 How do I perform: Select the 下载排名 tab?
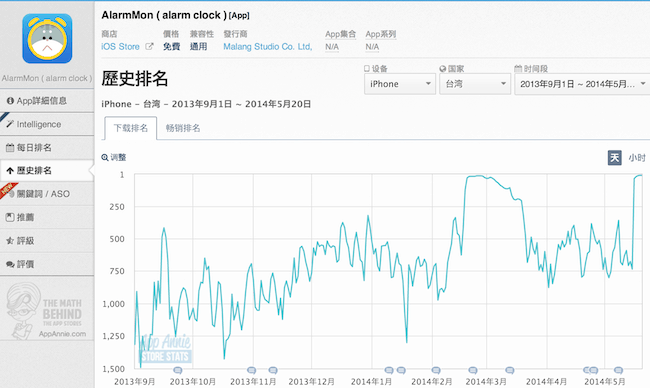coord(131,128)
